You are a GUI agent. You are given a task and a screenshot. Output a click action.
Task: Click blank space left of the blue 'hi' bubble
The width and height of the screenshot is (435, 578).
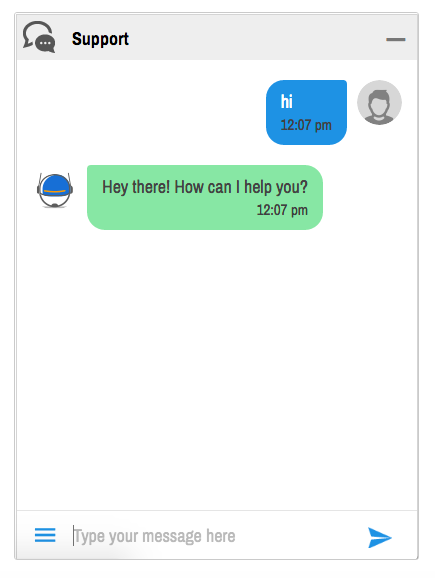tap(140, 112)
